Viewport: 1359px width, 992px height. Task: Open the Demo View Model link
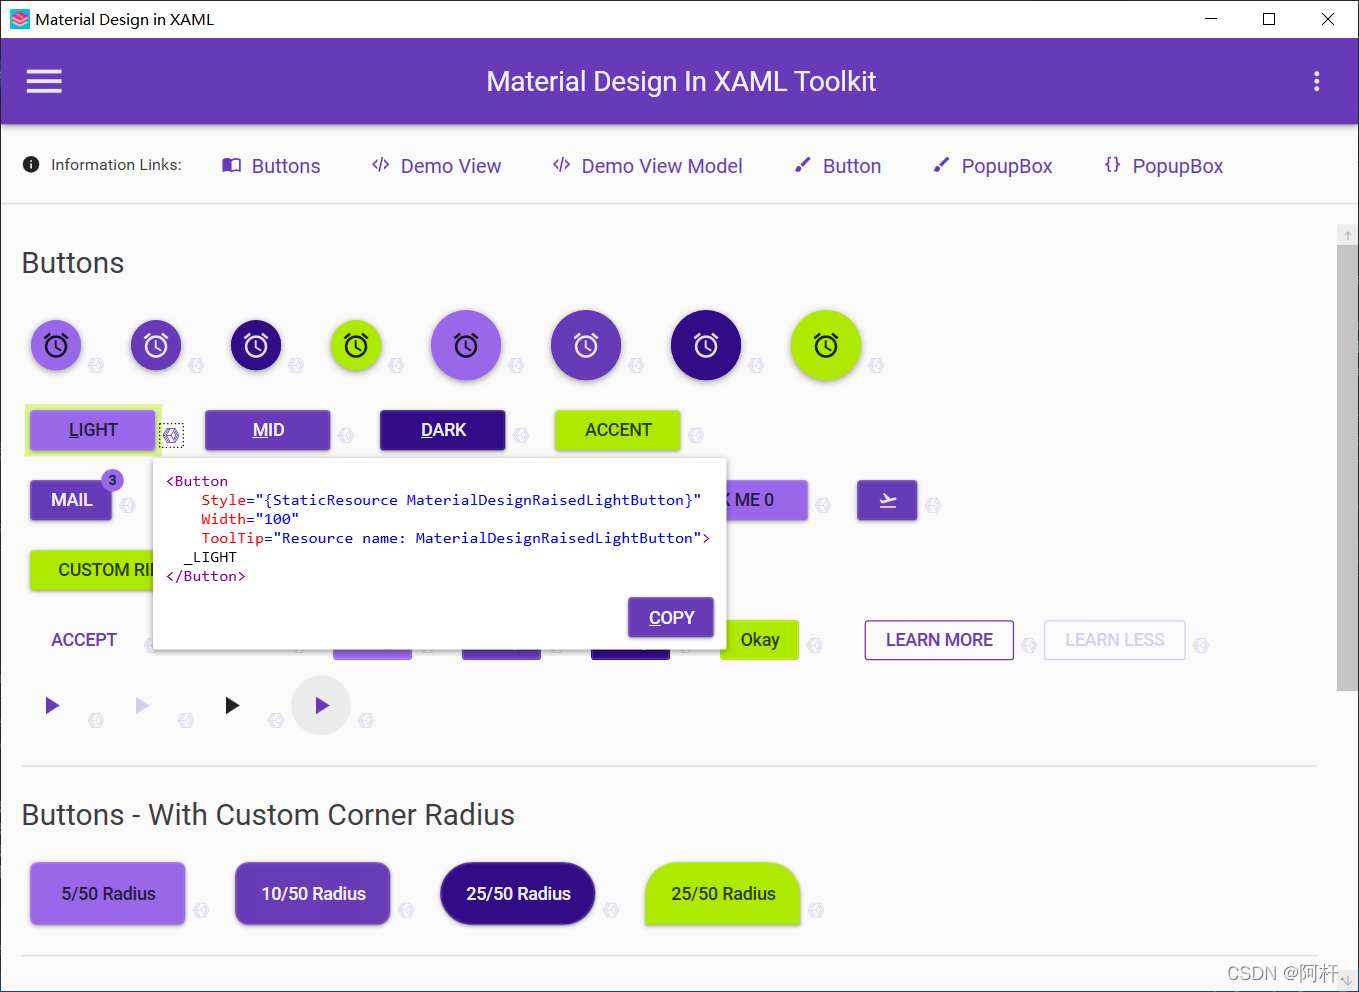tap(648, 166)
